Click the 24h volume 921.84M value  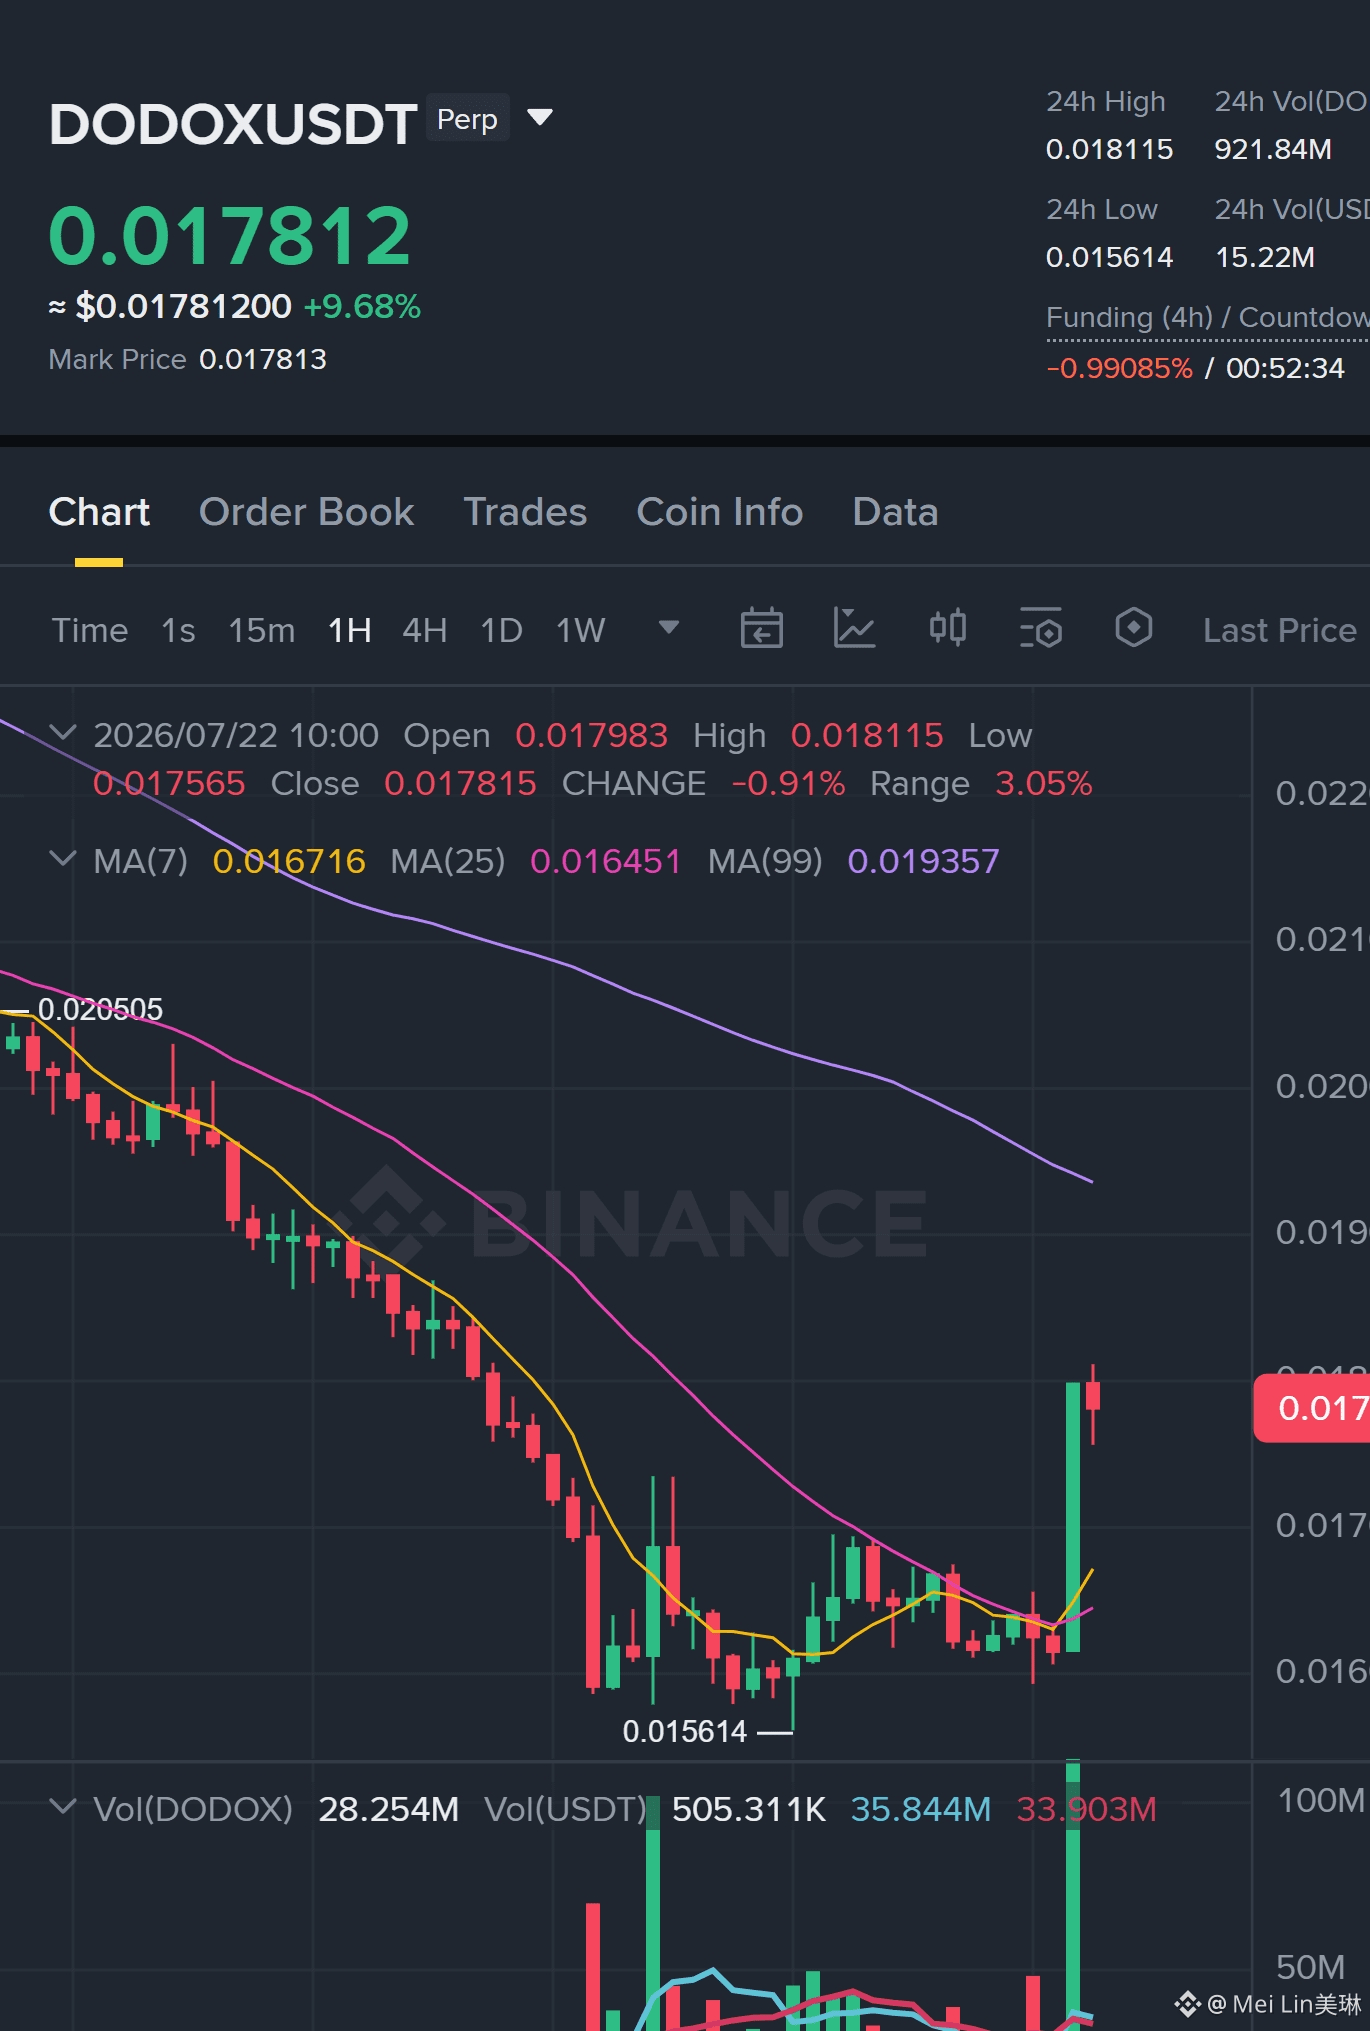pos(1273,150)
